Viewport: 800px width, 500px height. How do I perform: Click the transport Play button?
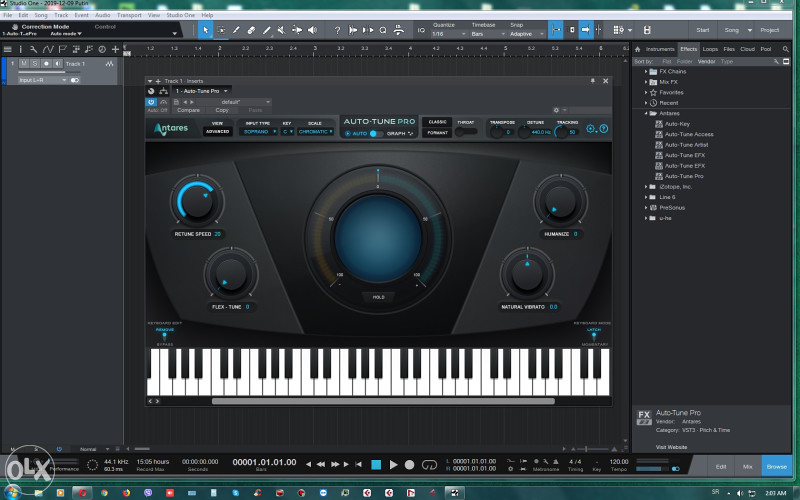click(x=393, y=465)
